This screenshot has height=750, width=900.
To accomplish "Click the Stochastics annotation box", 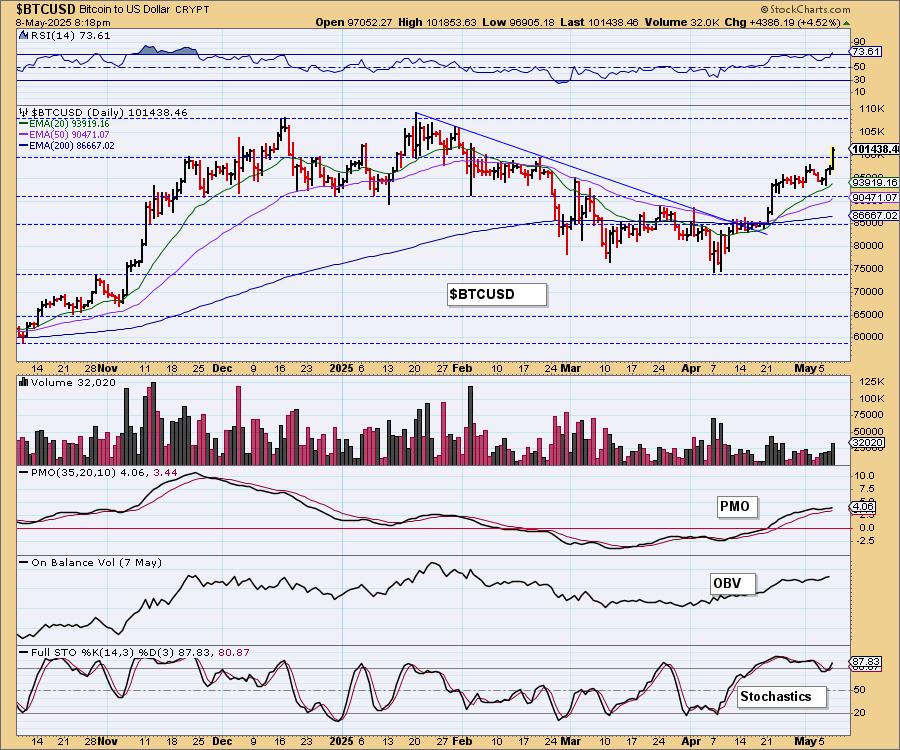I will (x=781, y=697).
